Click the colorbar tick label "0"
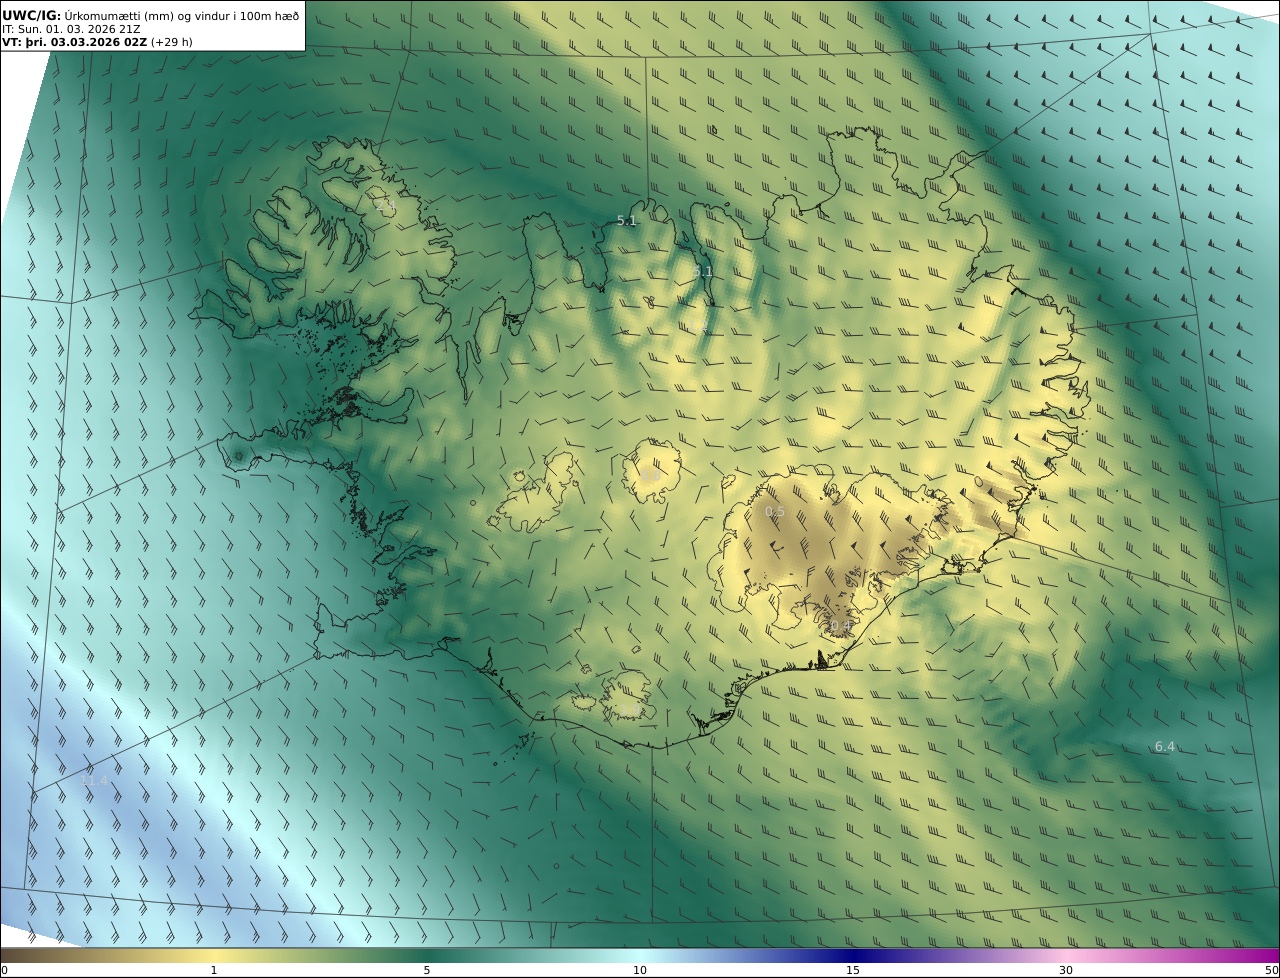 [x=4, y=970]
